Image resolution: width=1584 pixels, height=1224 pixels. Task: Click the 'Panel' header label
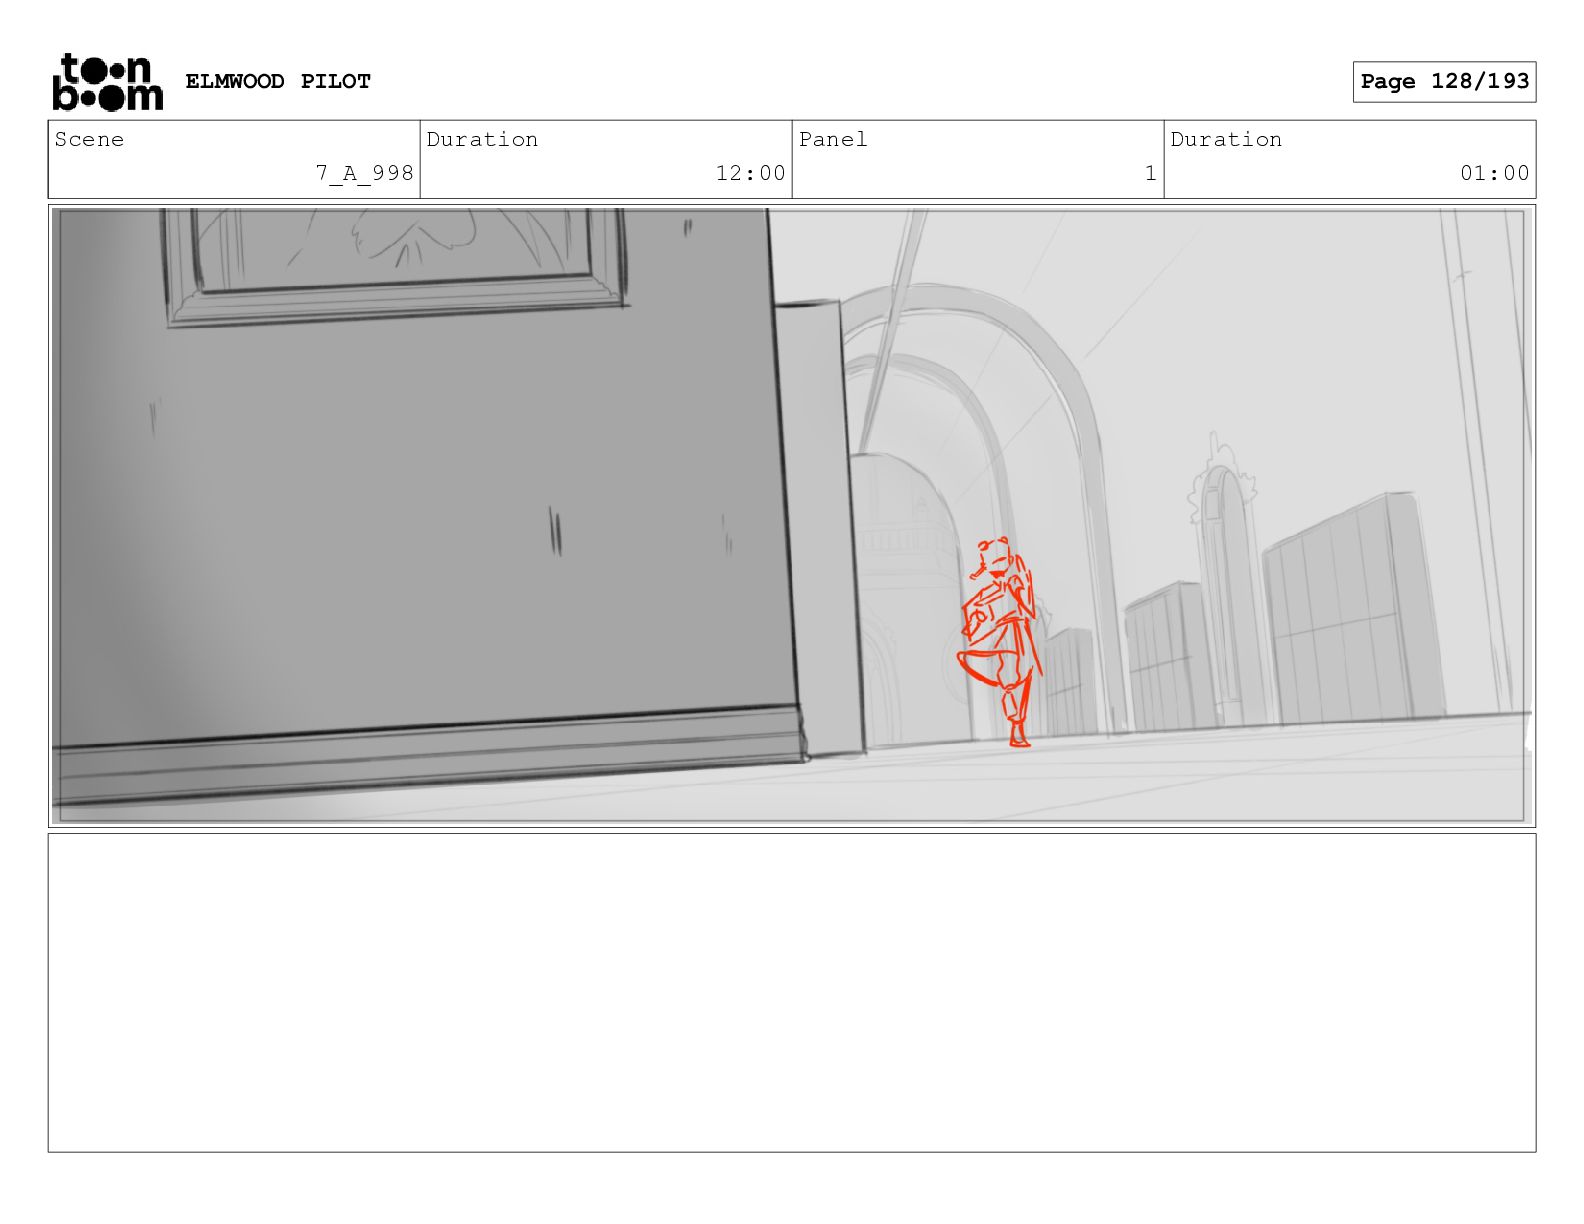(x=833, y=139)
